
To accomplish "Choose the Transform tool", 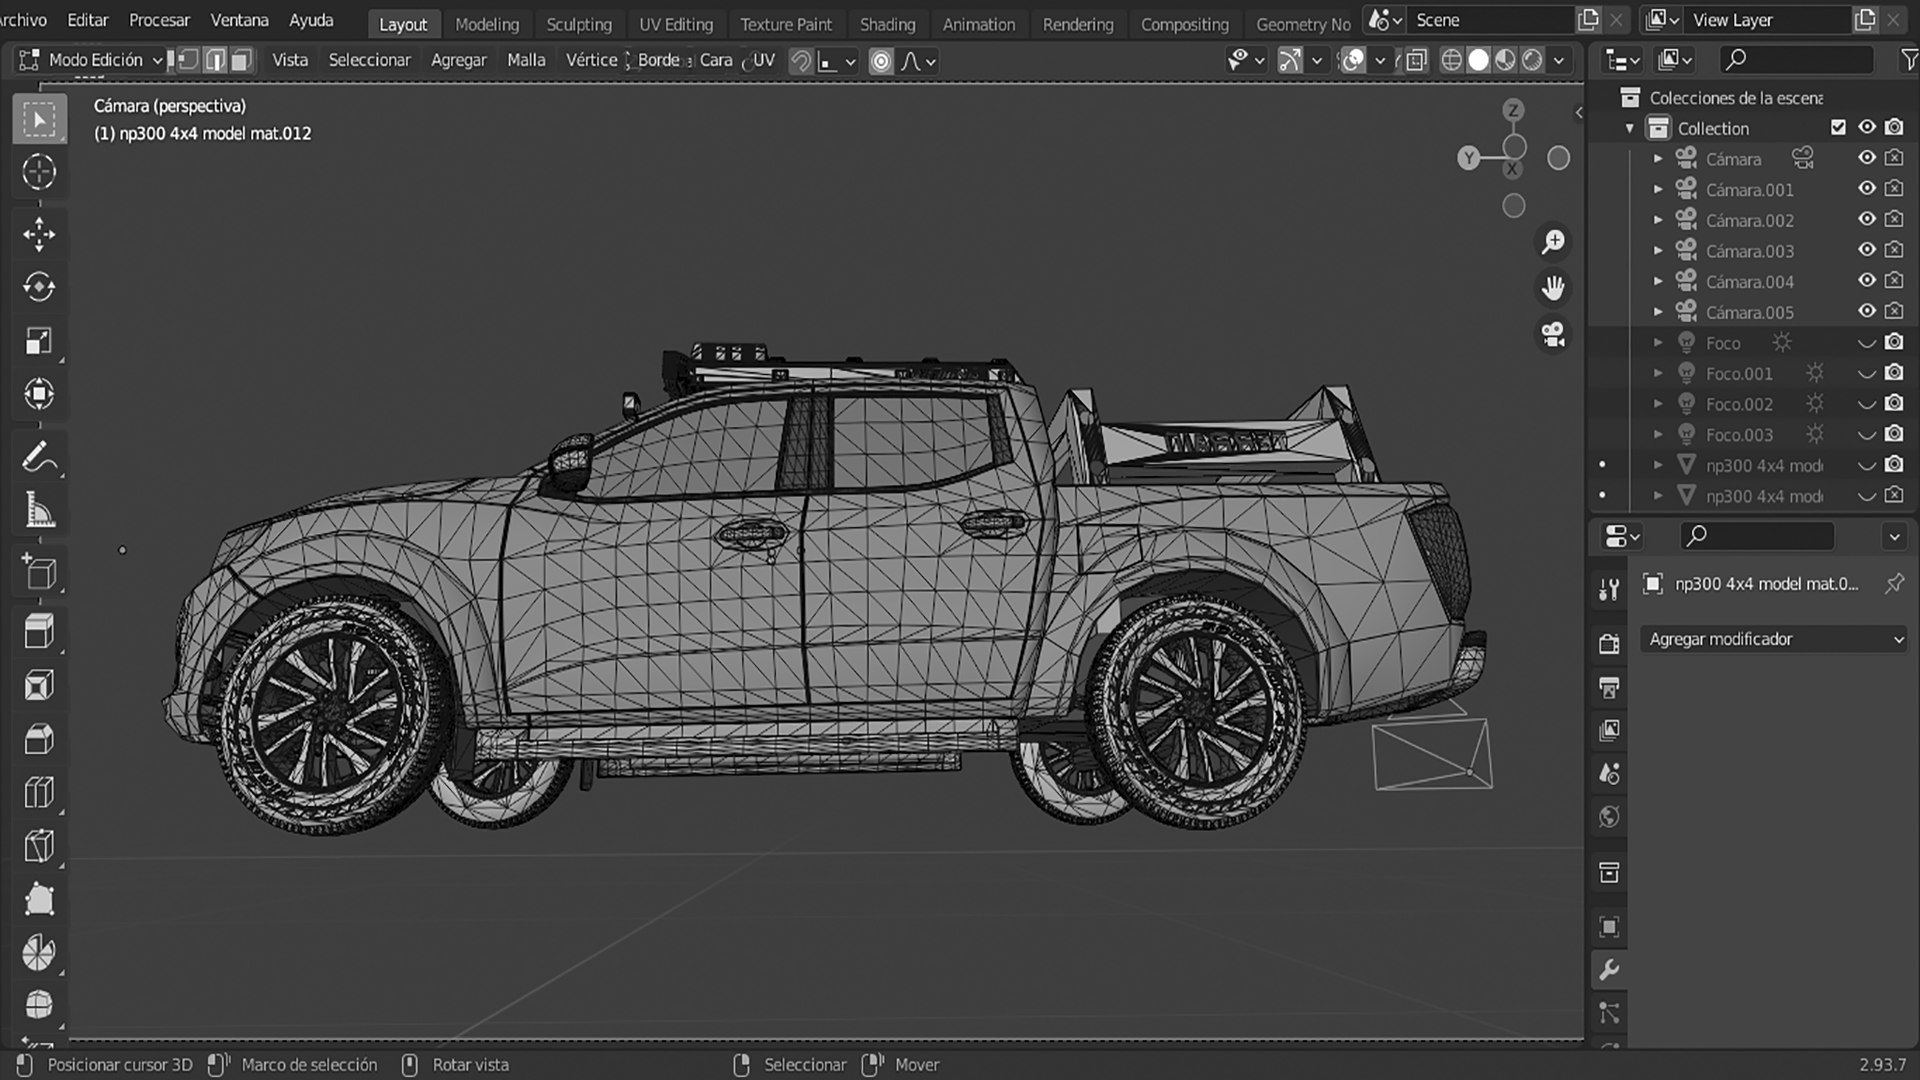I will click(39, 394).
